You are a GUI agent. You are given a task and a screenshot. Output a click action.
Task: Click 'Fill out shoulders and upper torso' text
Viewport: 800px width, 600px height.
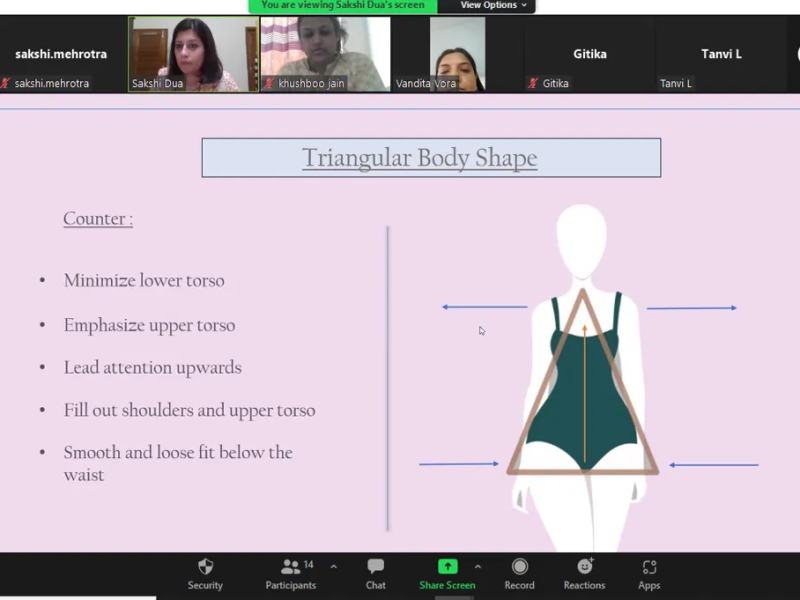tap(189, 410)
